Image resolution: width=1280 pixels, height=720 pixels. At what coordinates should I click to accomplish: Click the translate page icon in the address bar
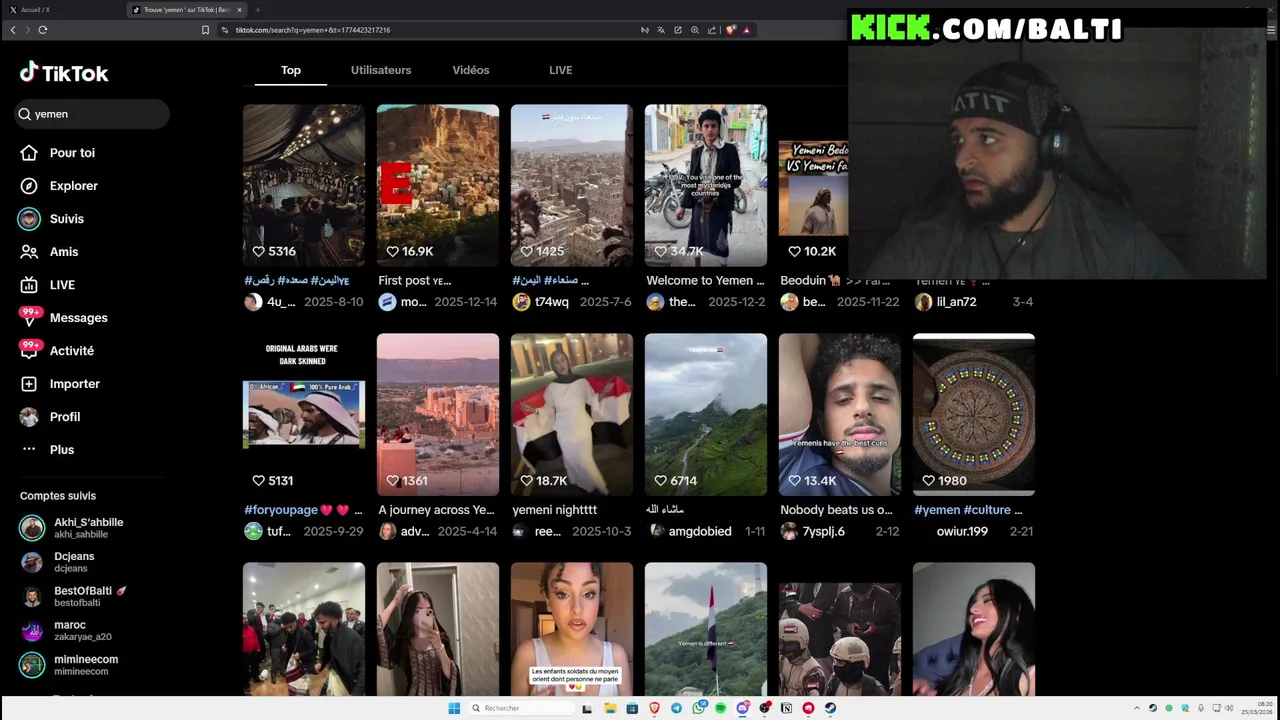(661, 30)
